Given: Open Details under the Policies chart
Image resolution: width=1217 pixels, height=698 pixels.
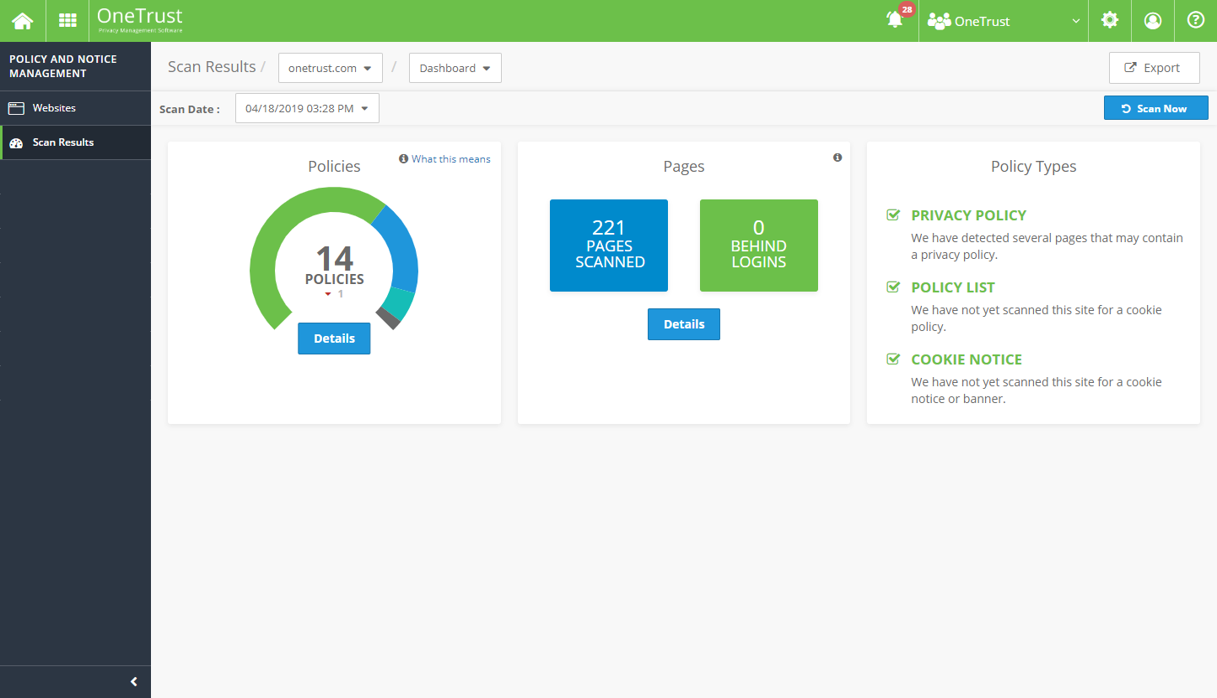Looking at the screenshot, I should (x=334, y=338).
